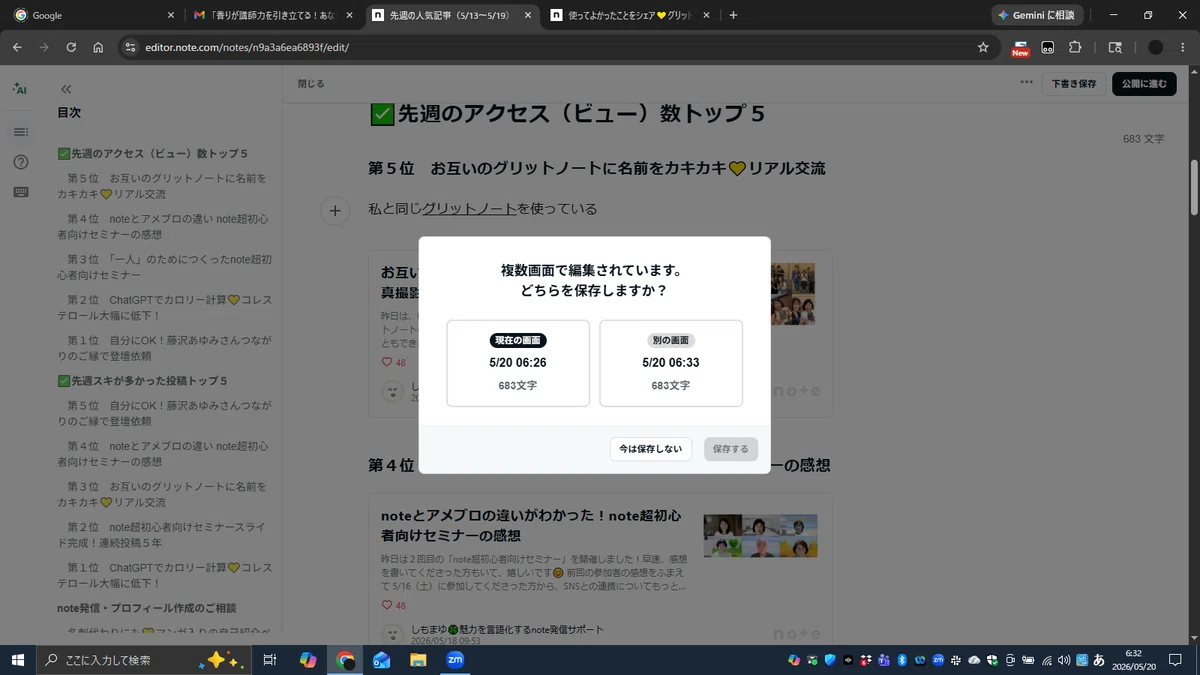The height and width of the screenshot is (675, 1200).
Task: Open Zoom from the taskbar
Action: pyautogui.click(x=455, y=660)
